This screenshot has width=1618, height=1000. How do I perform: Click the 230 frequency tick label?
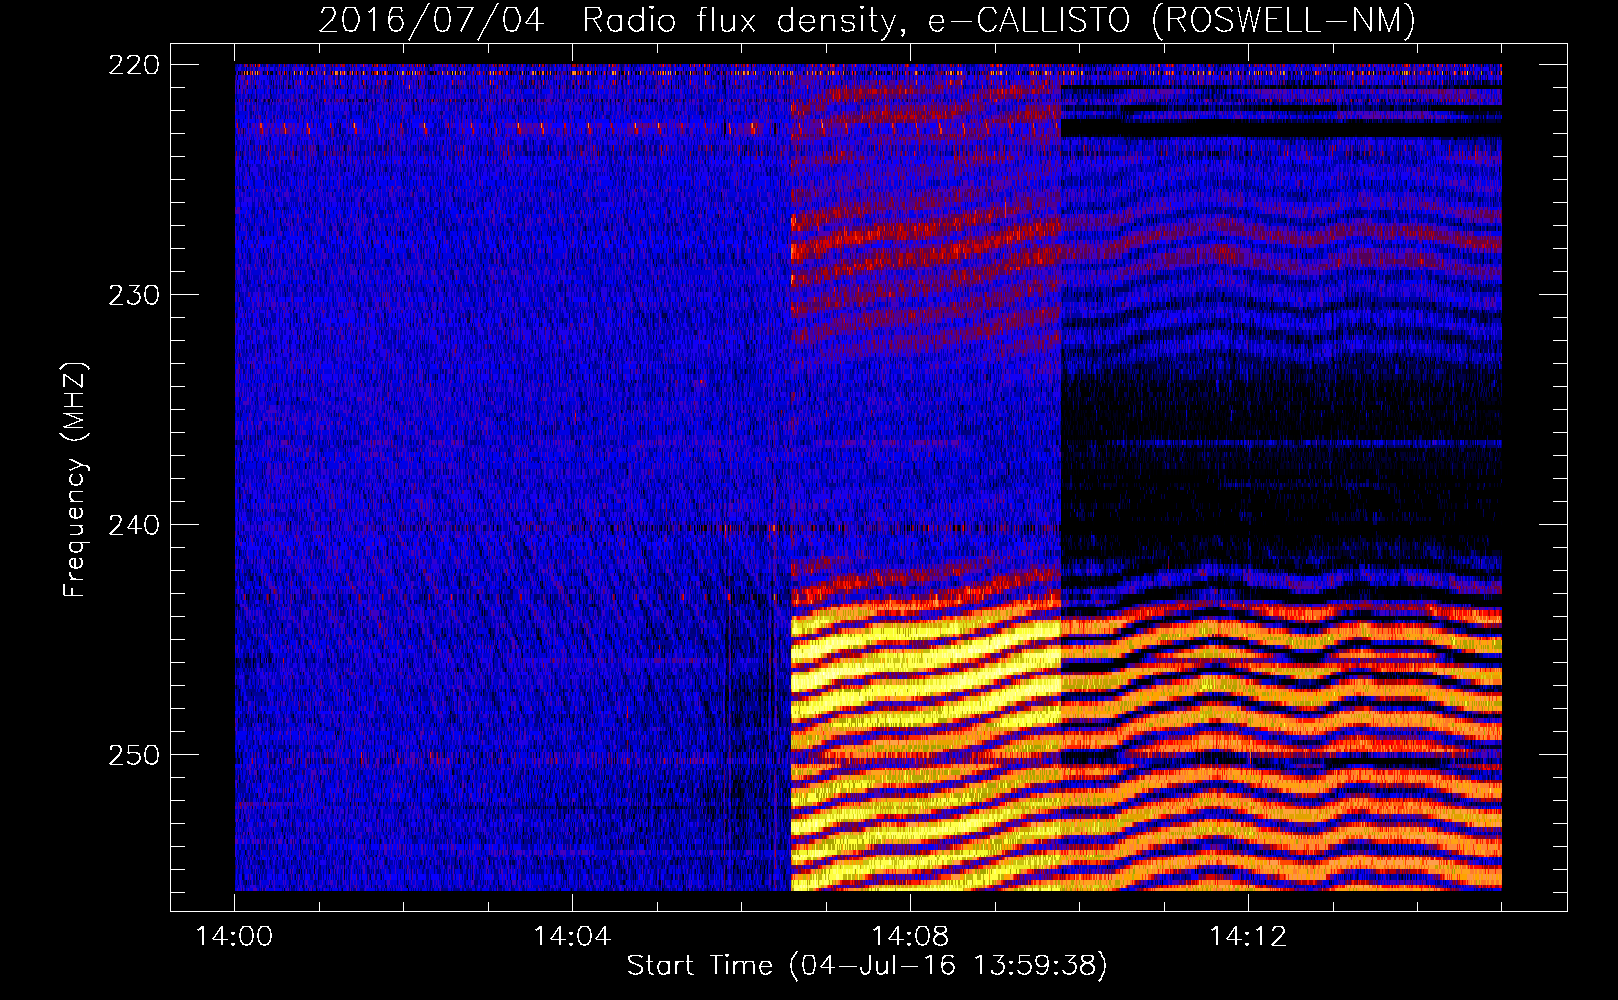tap(134, 295)
